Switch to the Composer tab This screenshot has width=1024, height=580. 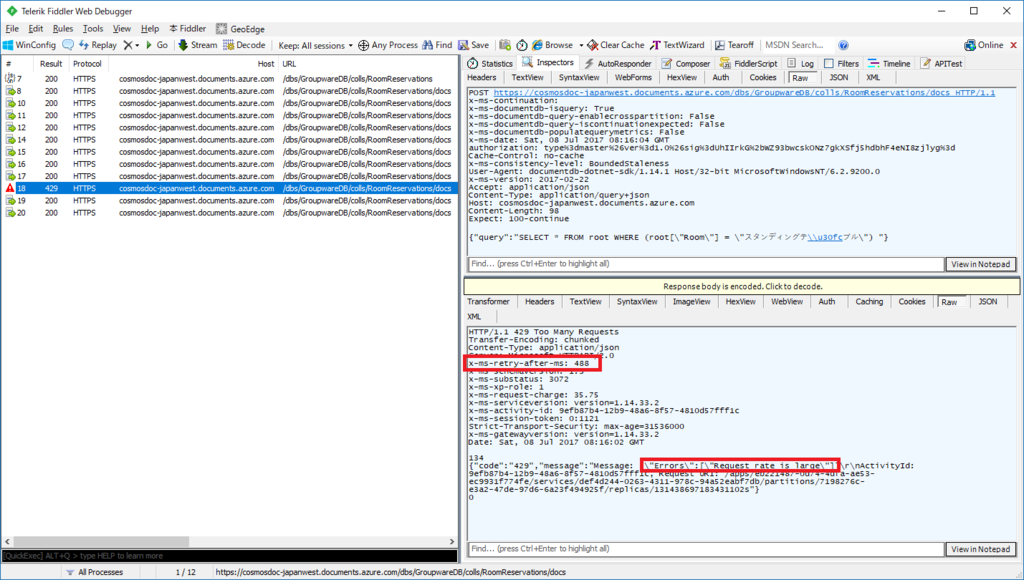click(x=686, y=63)
